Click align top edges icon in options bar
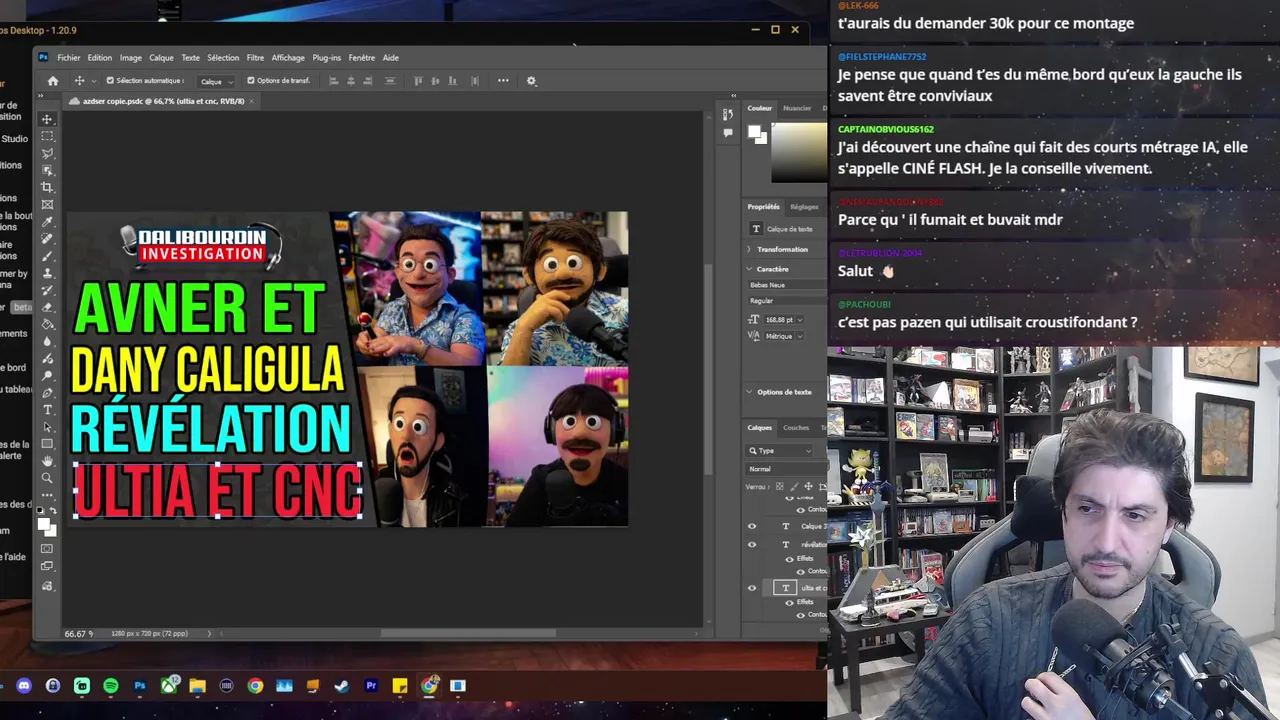The image size is (1280, 720). 418,81
